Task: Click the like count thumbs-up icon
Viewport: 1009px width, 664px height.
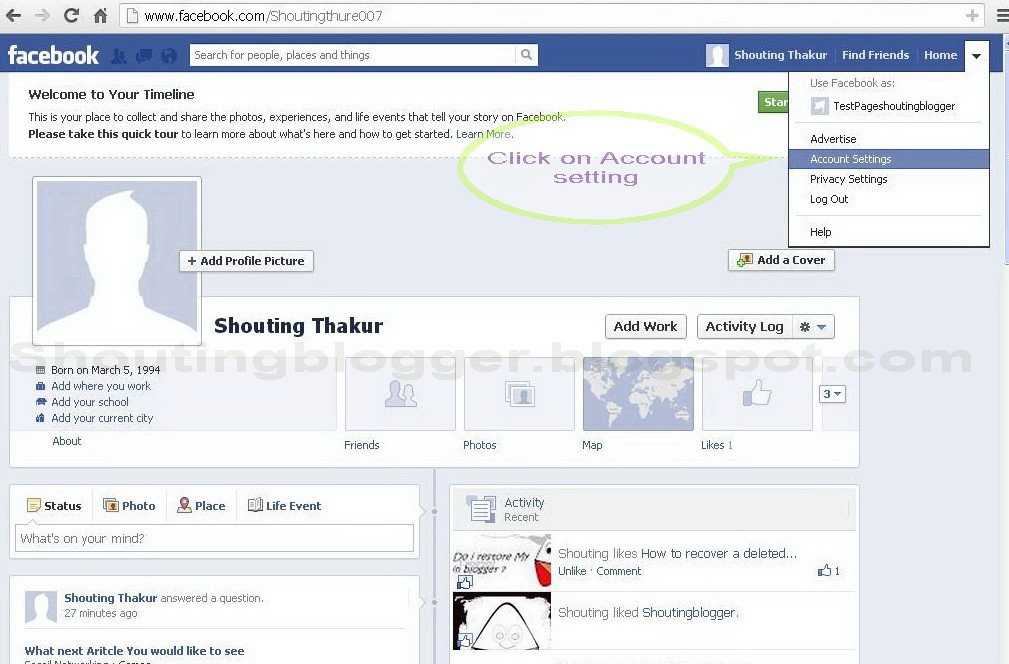Action: [x=824, y=570]
